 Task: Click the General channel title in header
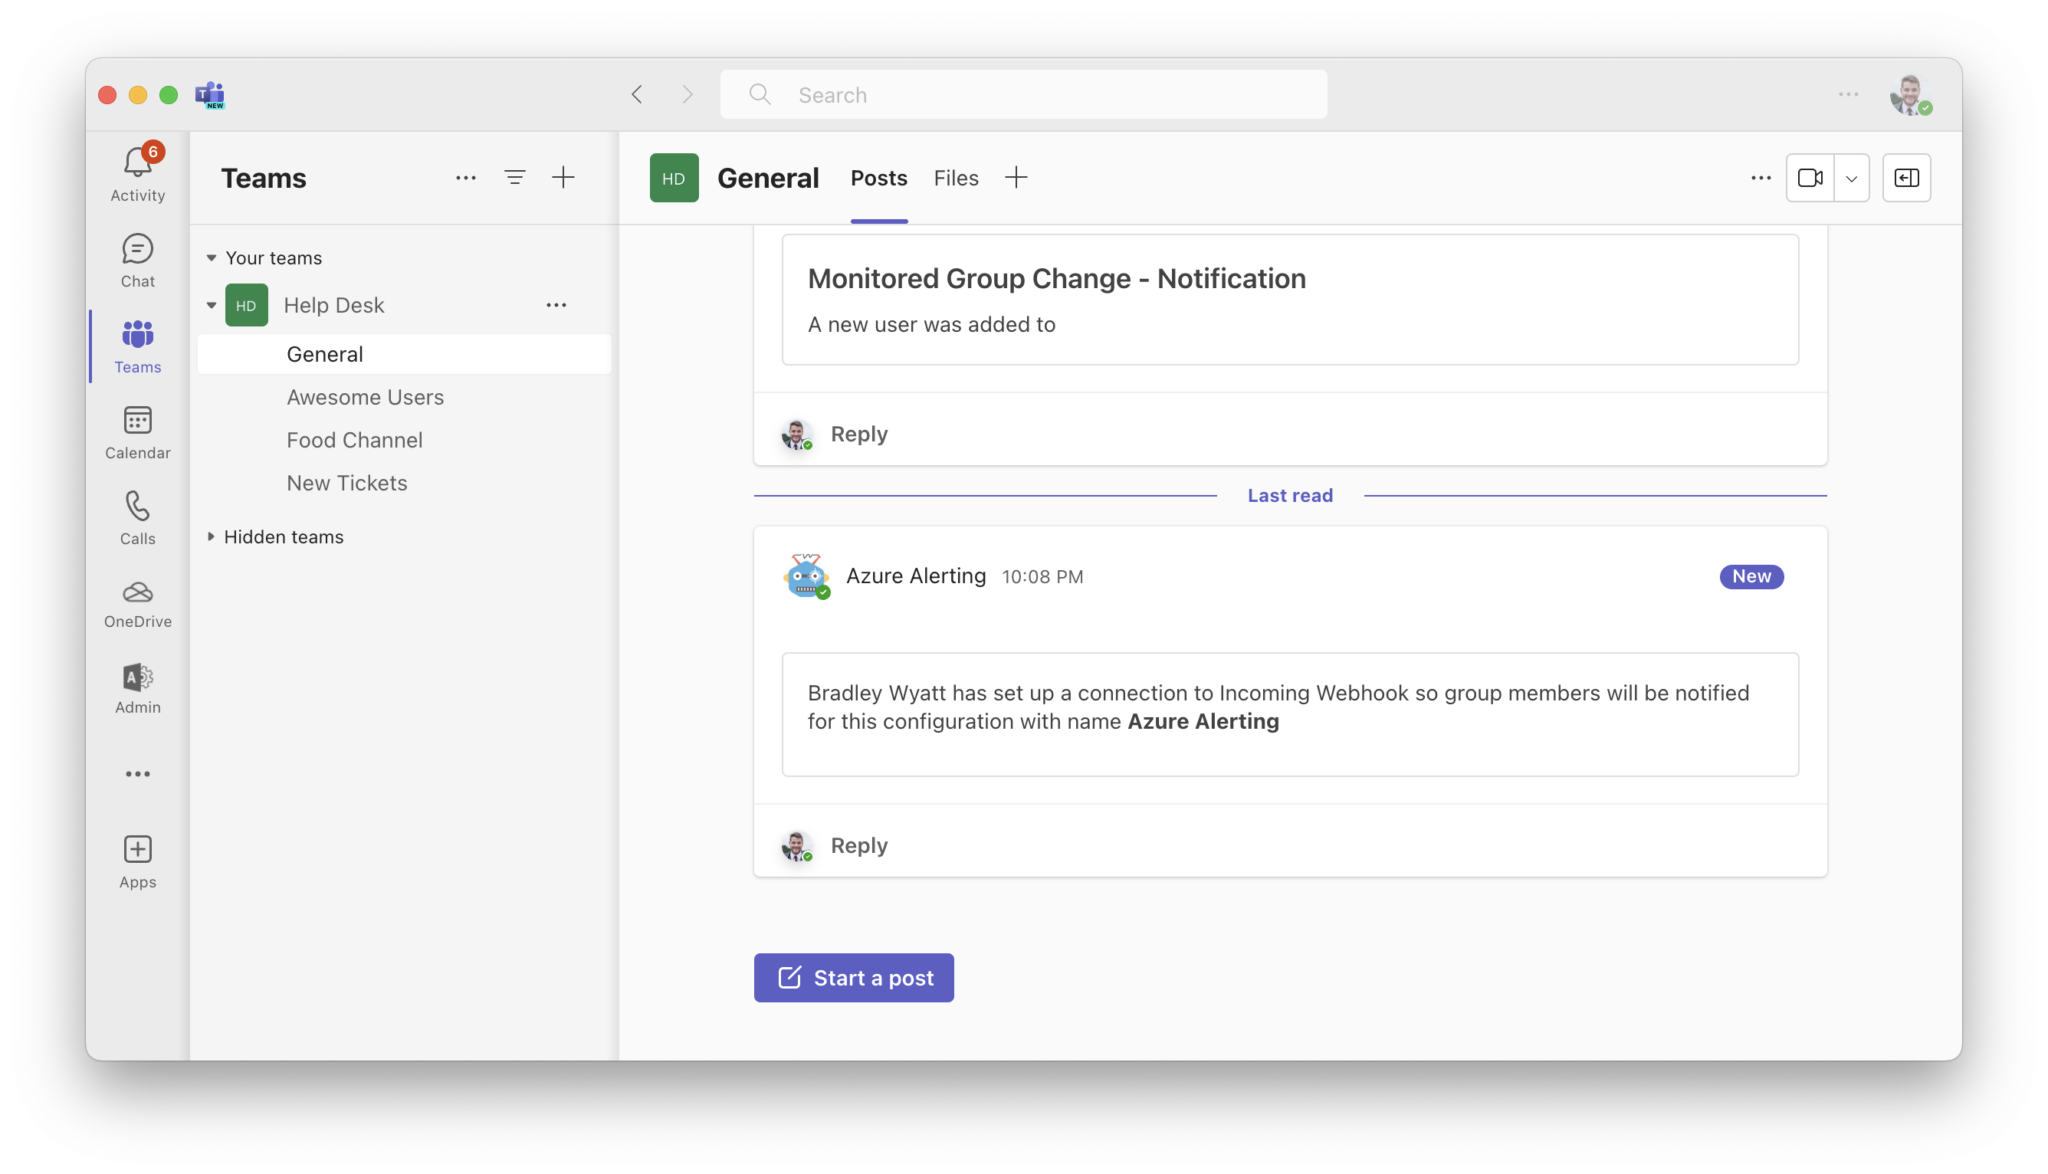768,178
